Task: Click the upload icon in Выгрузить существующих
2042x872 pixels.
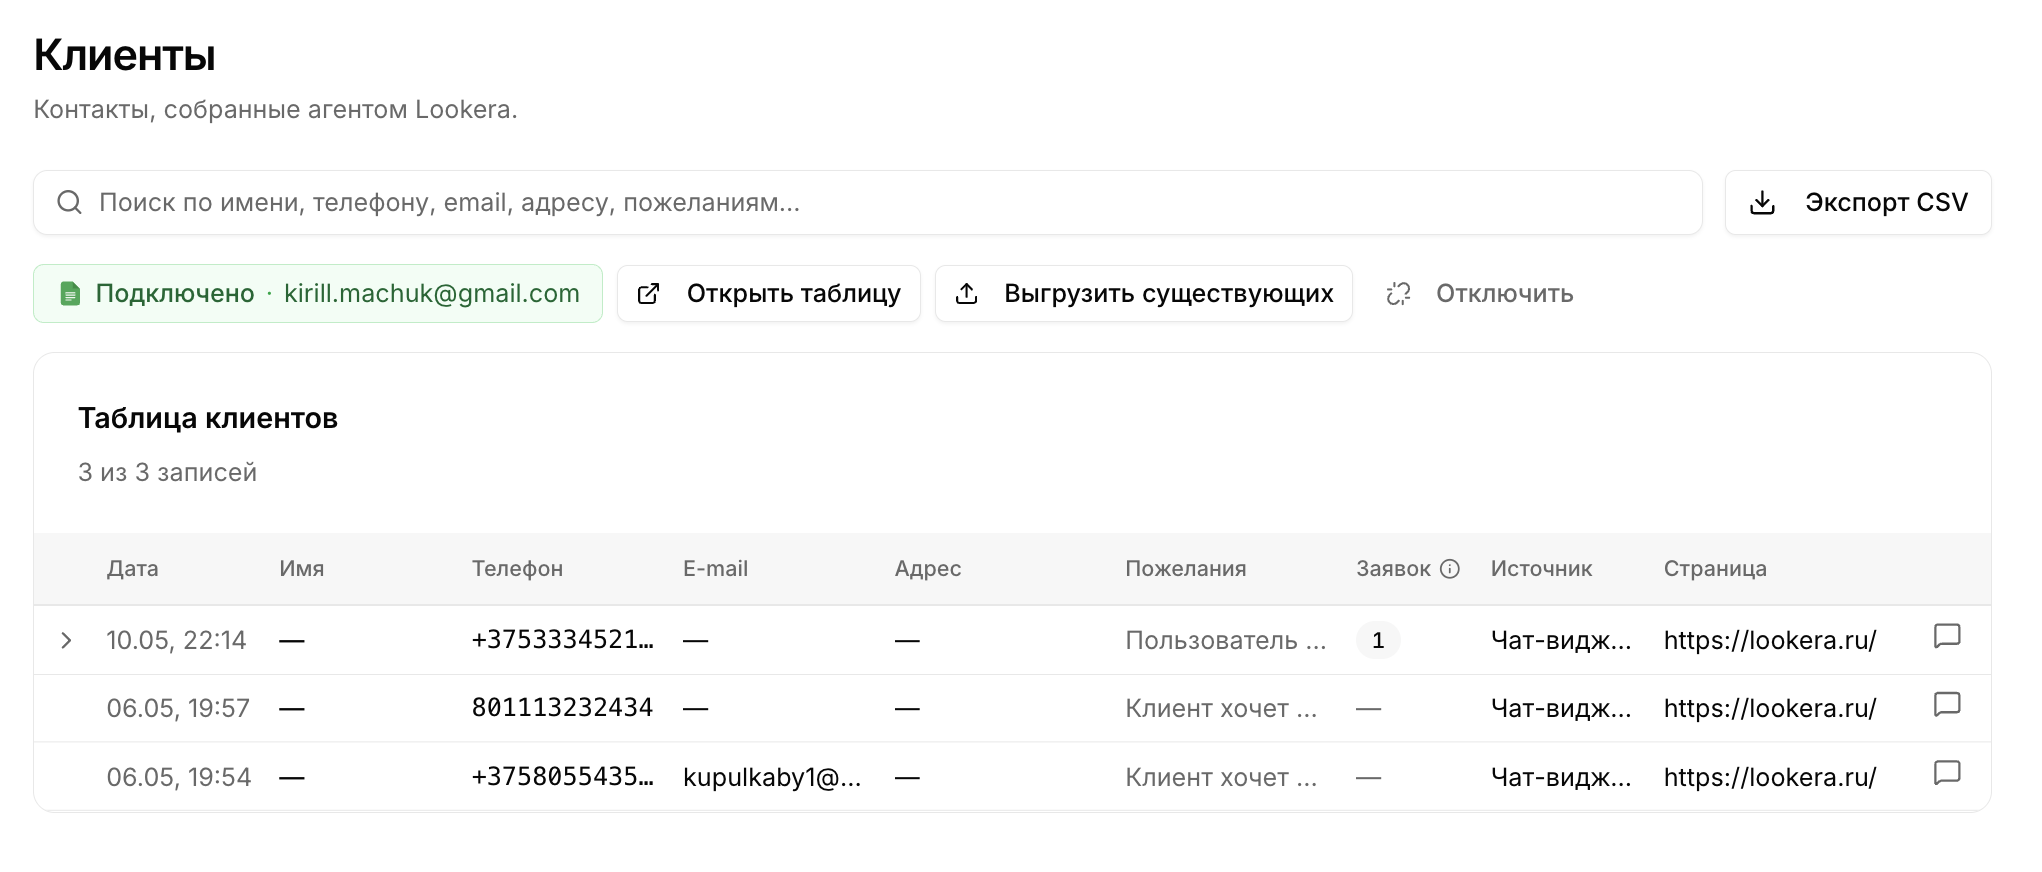Action: point(966,294)
